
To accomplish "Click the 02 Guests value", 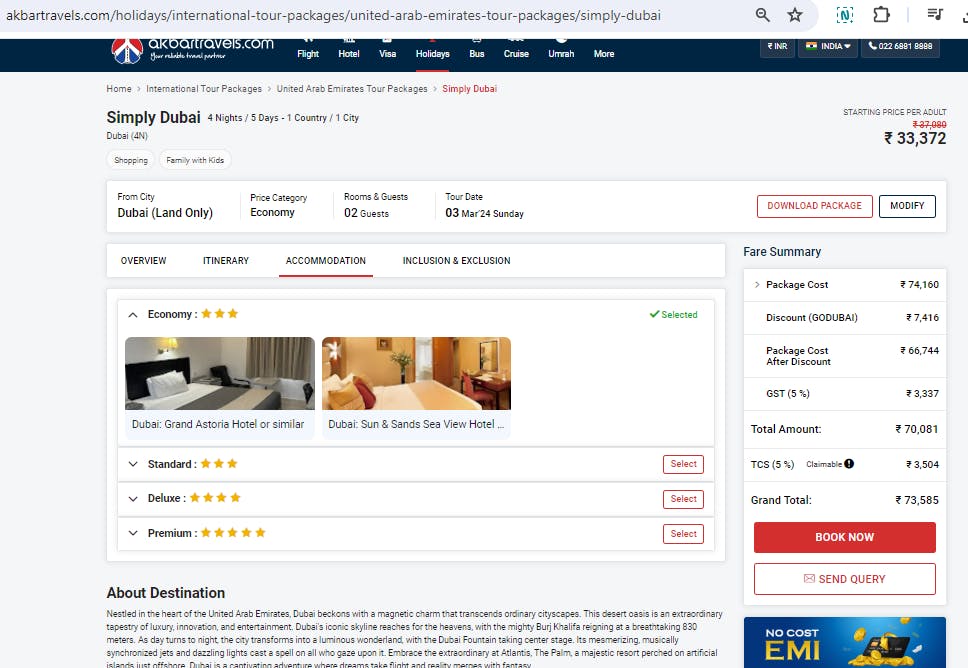I will click(x=367, y=213).
